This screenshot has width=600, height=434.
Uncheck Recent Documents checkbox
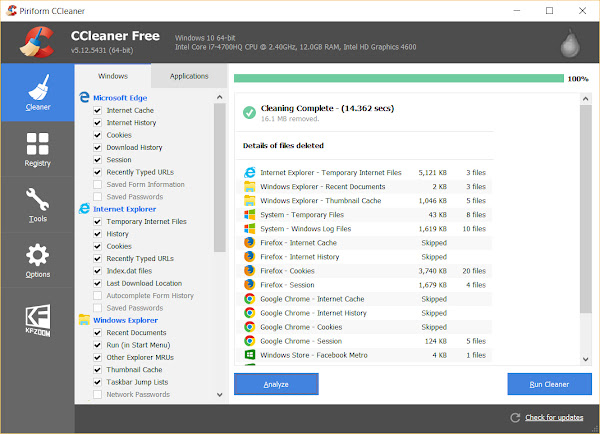coord(98,333)
